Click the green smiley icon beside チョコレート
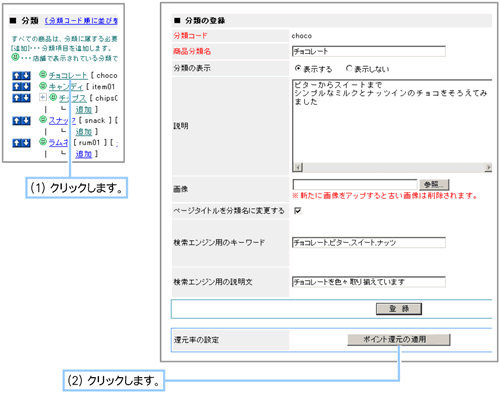 [x=43, y=74]
